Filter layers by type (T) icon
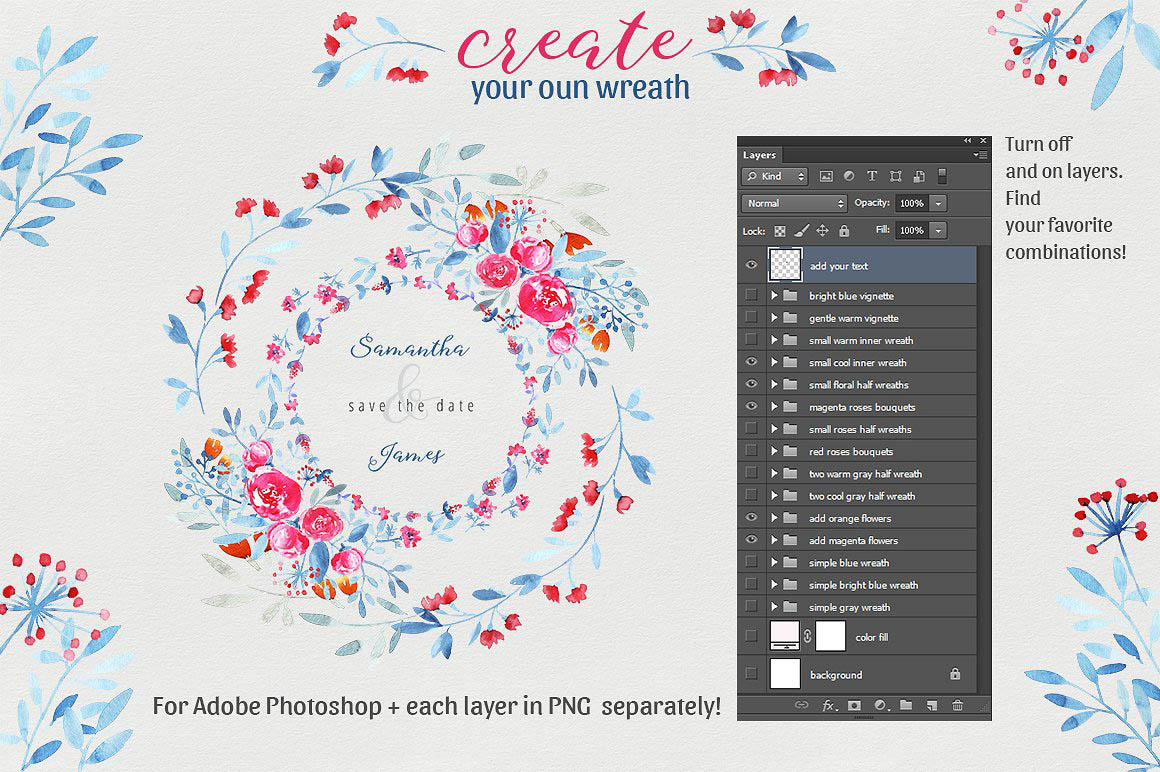The height and width of the screenshot is (772, 1160). (871, 176)
